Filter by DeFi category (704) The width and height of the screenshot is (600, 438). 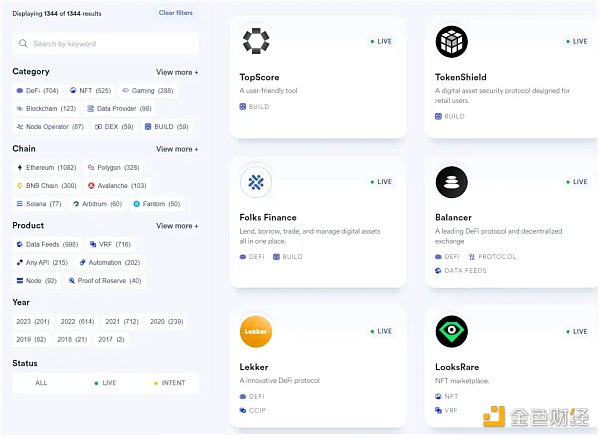37,91
